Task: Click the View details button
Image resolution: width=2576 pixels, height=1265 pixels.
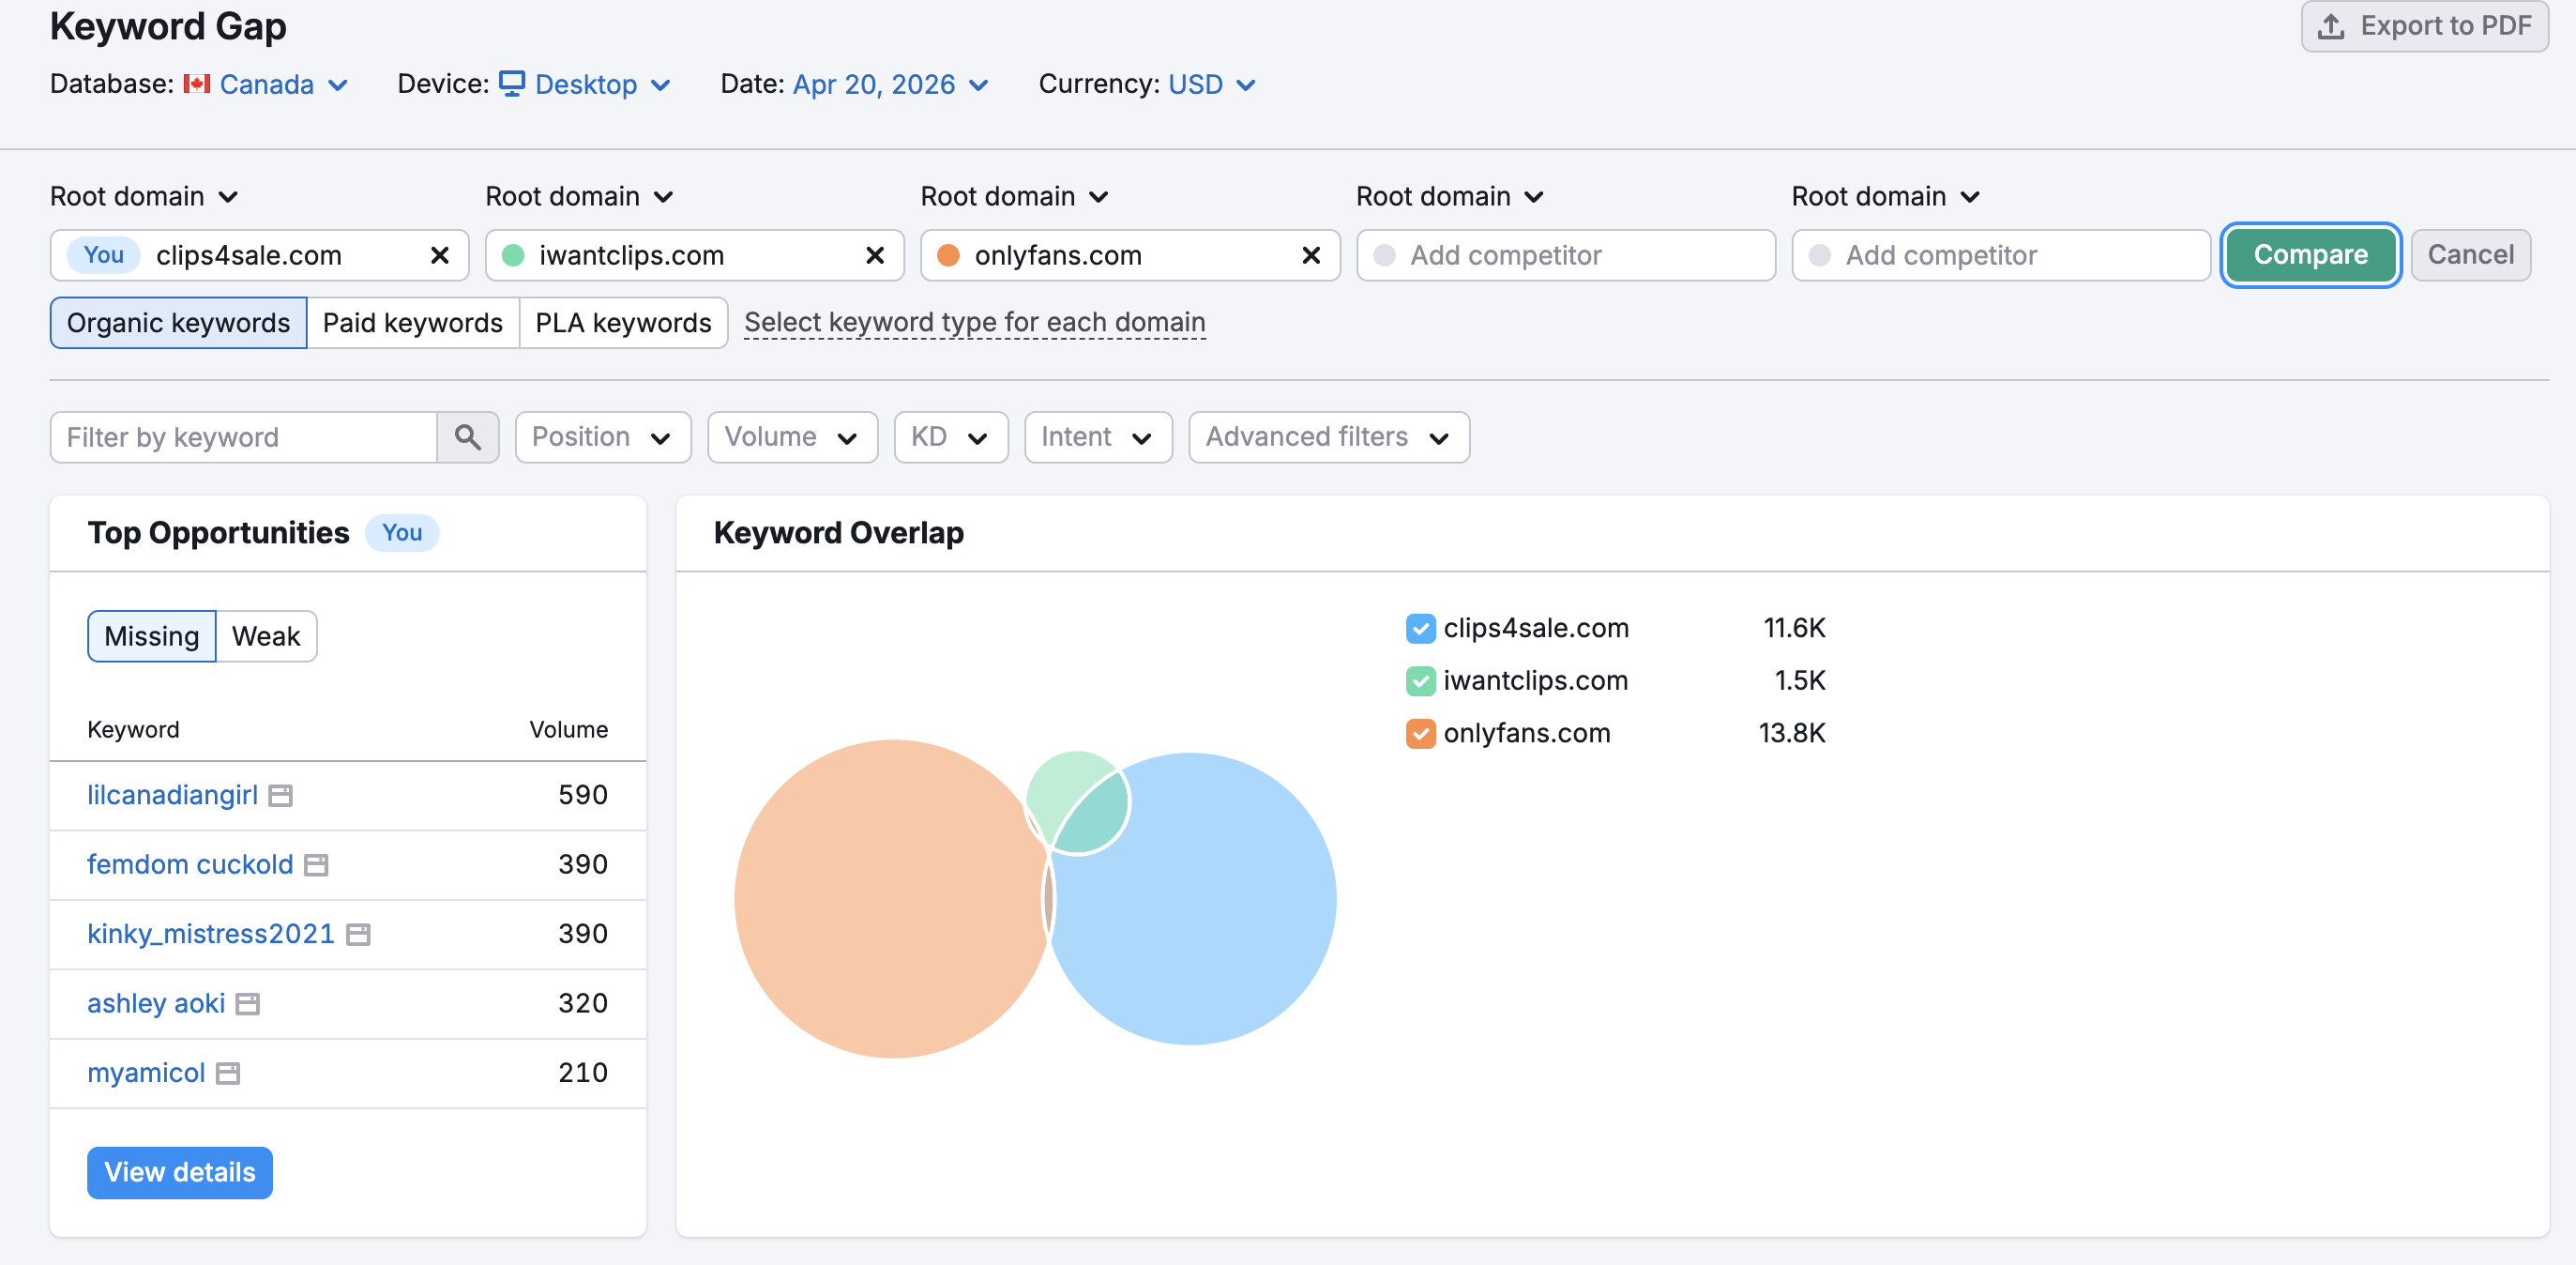Action: (x=180, y=1172)
